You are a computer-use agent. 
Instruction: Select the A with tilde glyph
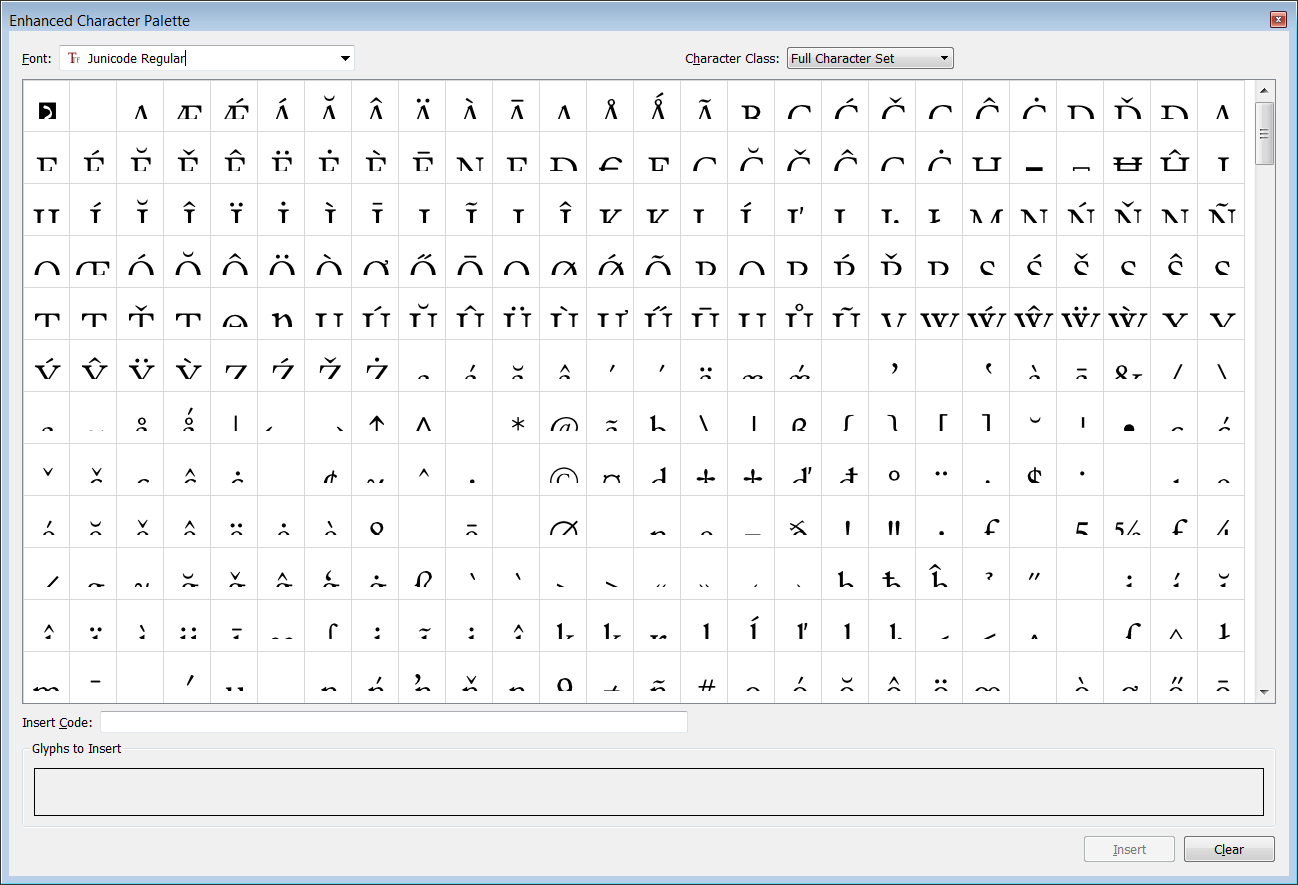[705, 110]
